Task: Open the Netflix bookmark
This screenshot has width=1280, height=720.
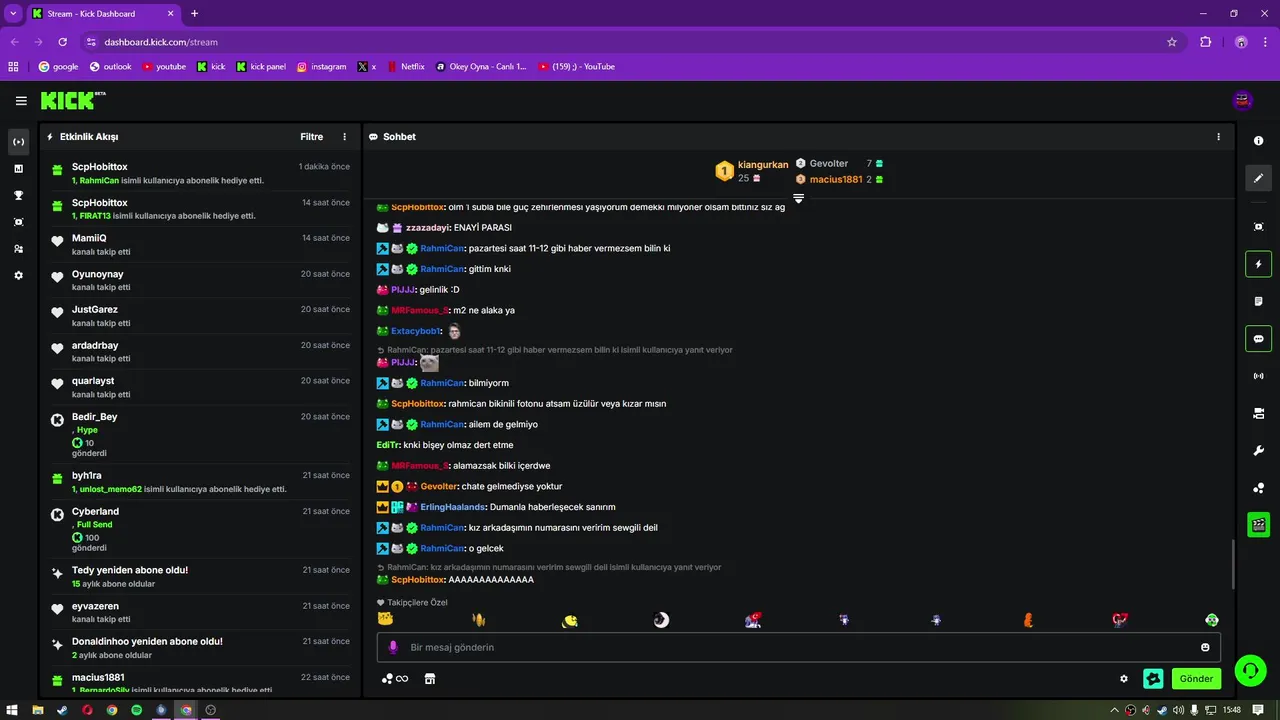Action: (x=406, y=67)
